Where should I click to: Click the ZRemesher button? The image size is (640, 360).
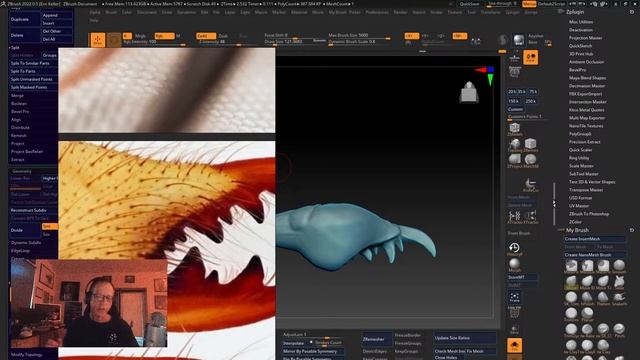pyautogui.click(x=377, y=339)
